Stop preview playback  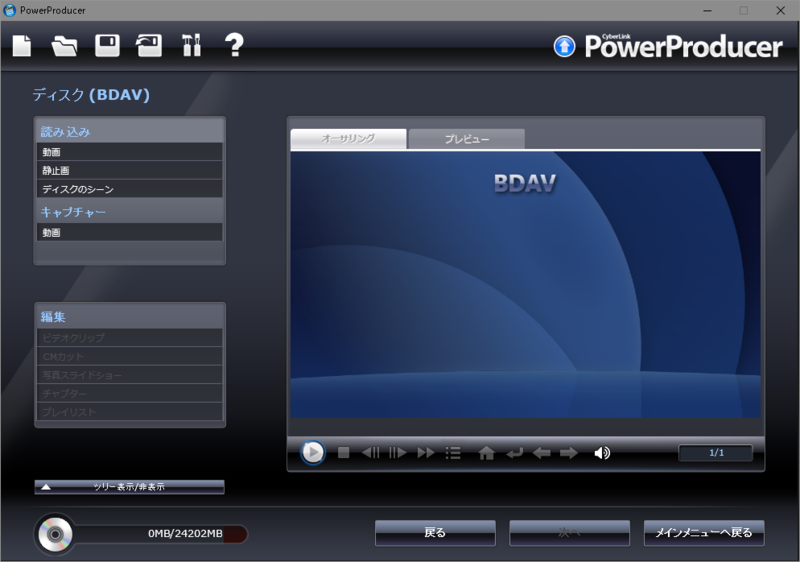coord(343,452)
